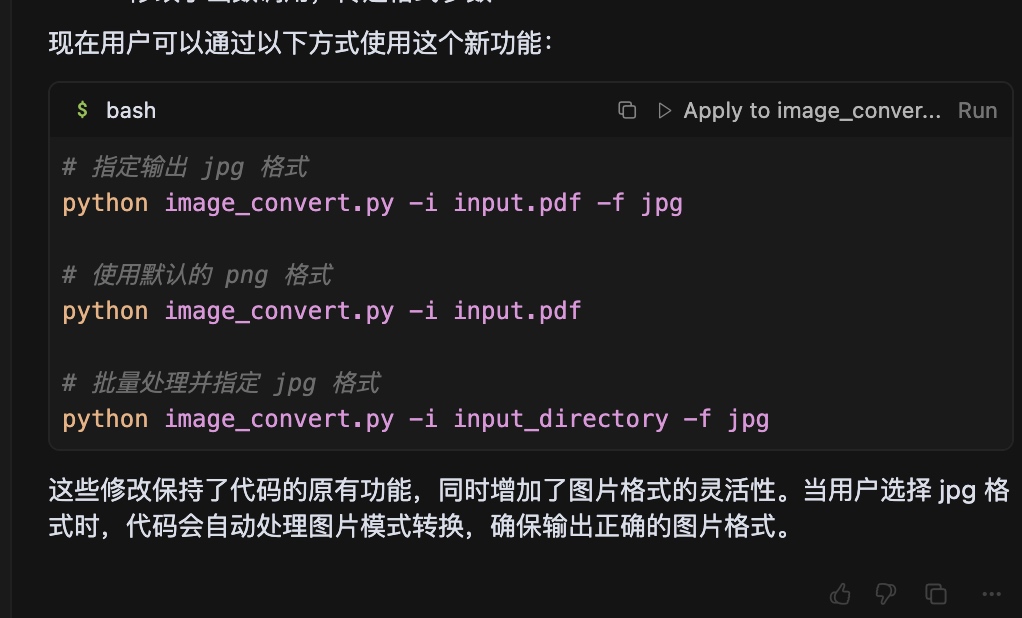Give the response a thumbs up
The width and height of the screenshot is (1022, 618).
(840, 594)
